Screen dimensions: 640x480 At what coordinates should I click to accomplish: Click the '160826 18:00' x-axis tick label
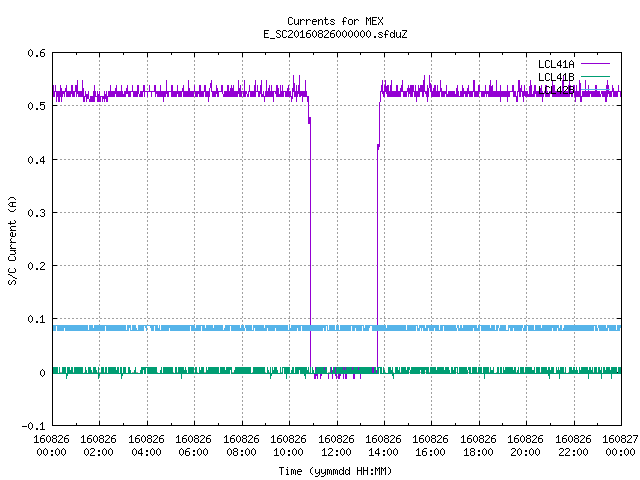click(x=478, y=446)
